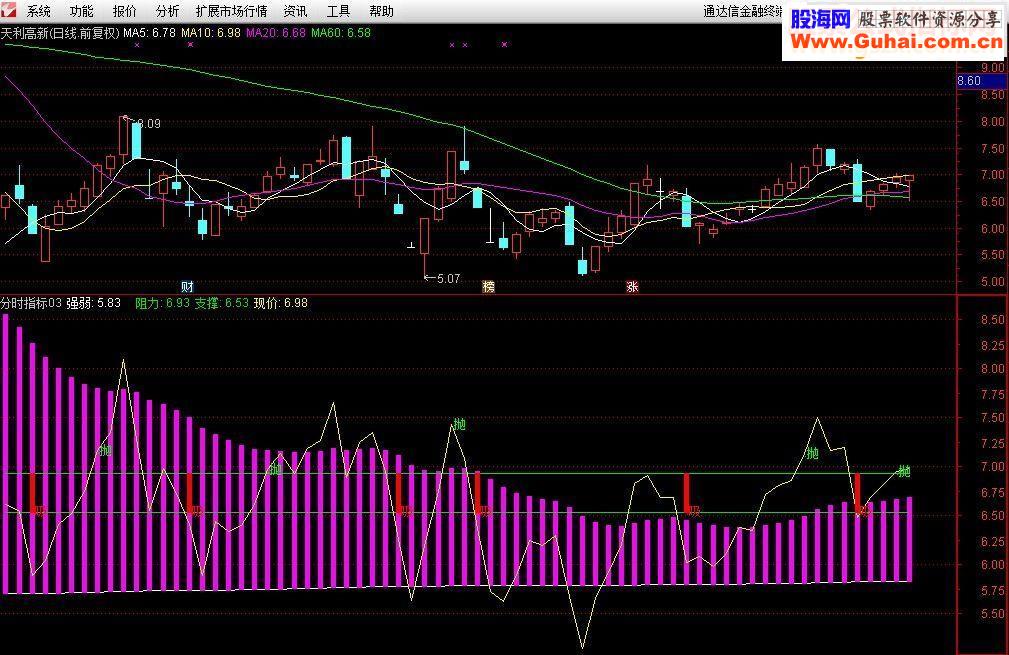Open the 系统 menu
Image resolution: width=1009 pixels, height=655 pixels.
pyautogui.click(x=39, y=11)
